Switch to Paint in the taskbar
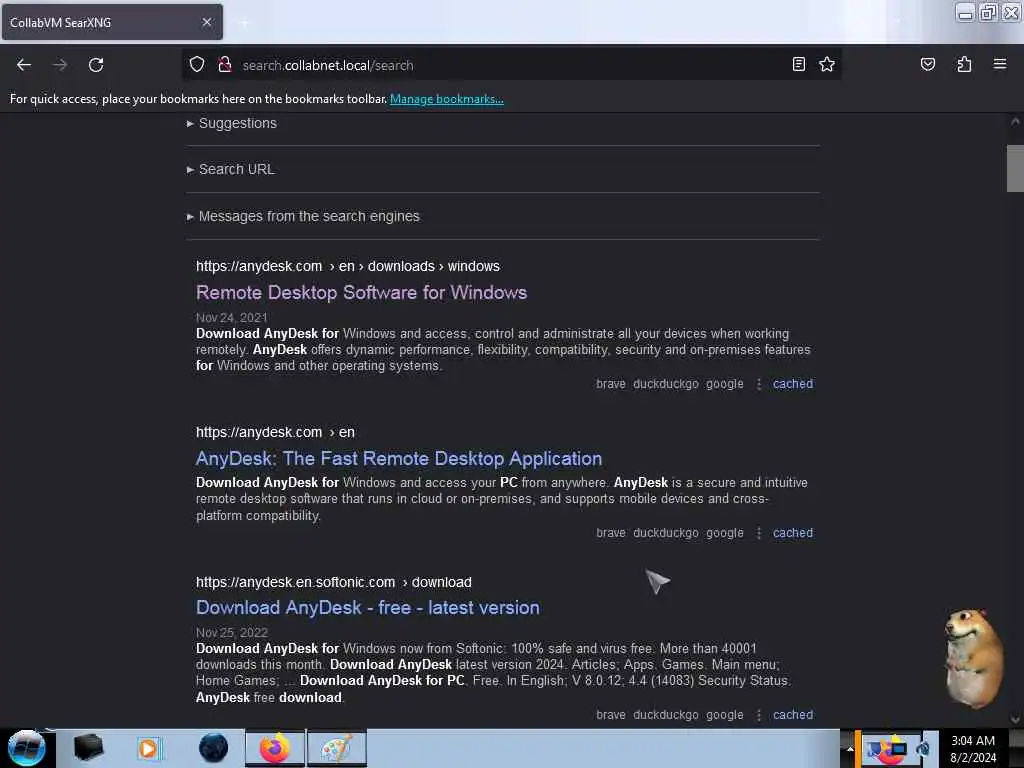This screenshot has height=768, width=1024. click(x=336, y=748)
